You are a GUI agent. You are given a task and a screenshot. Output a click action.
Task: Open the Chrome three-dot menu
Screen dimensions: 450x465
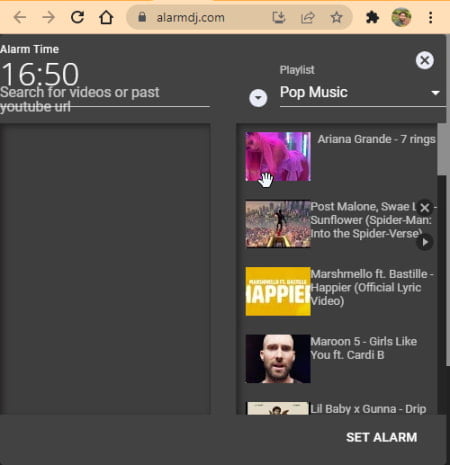[x=431, y=17]
